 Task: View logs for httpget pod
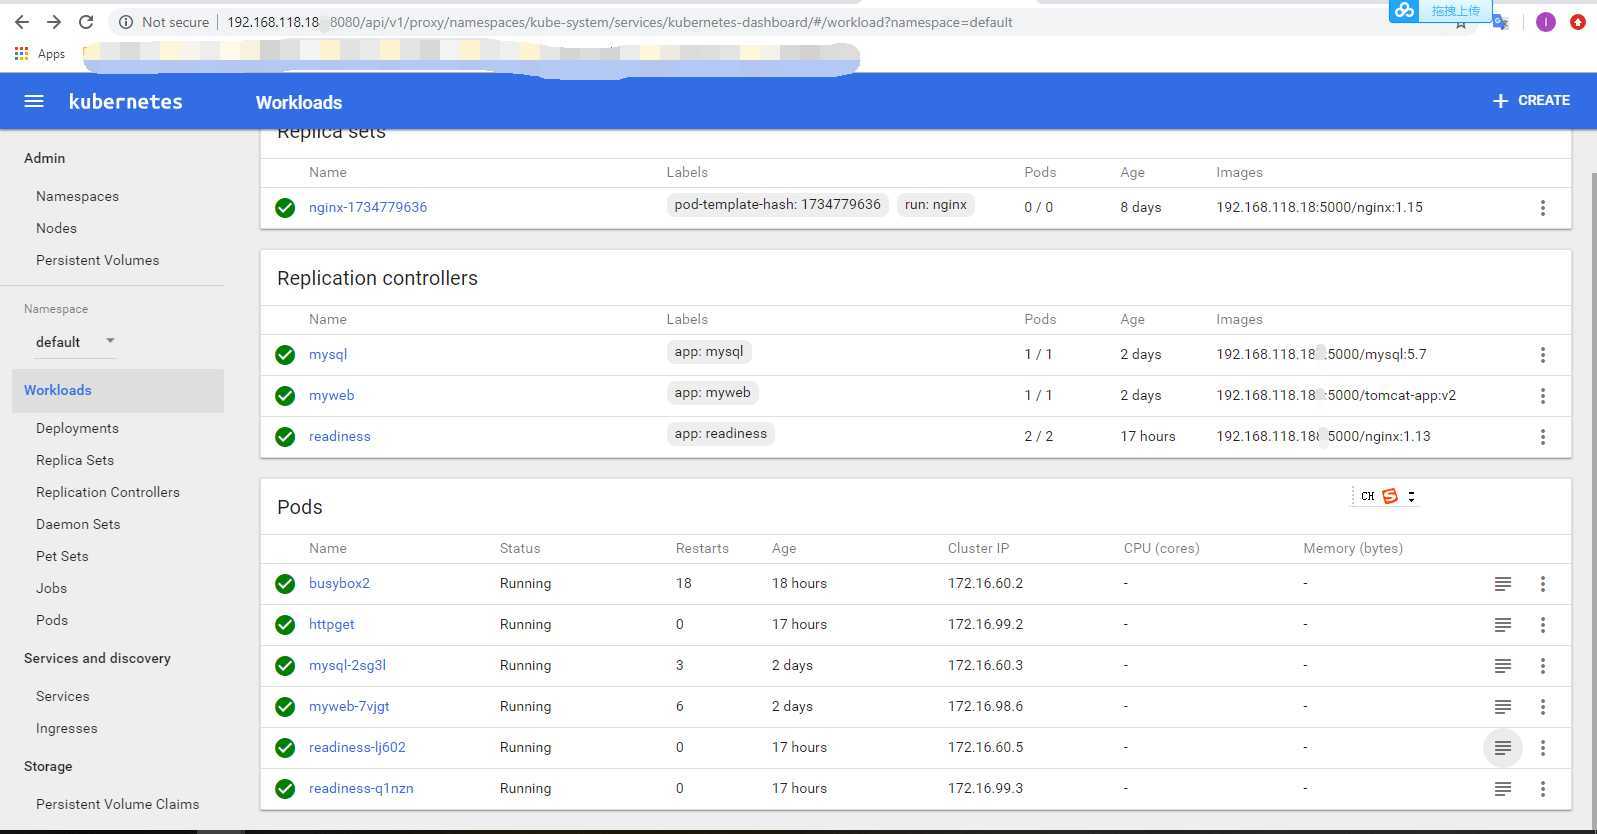pyautogui.click(x=1502, y=625)
